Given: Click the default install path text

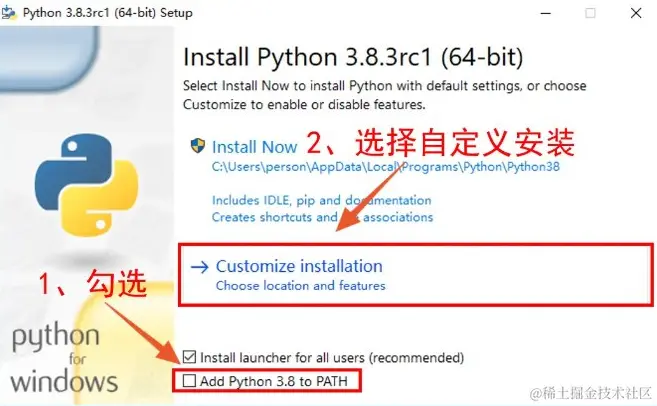Looking at the screenshot, I should (385, 167).
